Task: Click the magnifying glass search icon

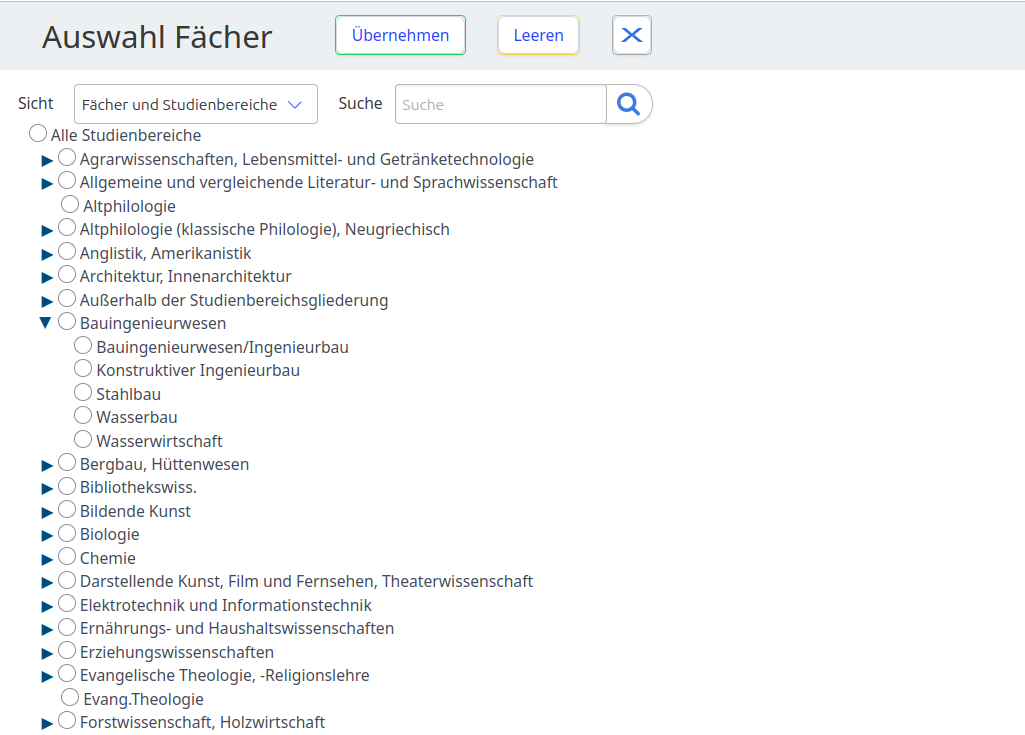Action: pos(628,104)
